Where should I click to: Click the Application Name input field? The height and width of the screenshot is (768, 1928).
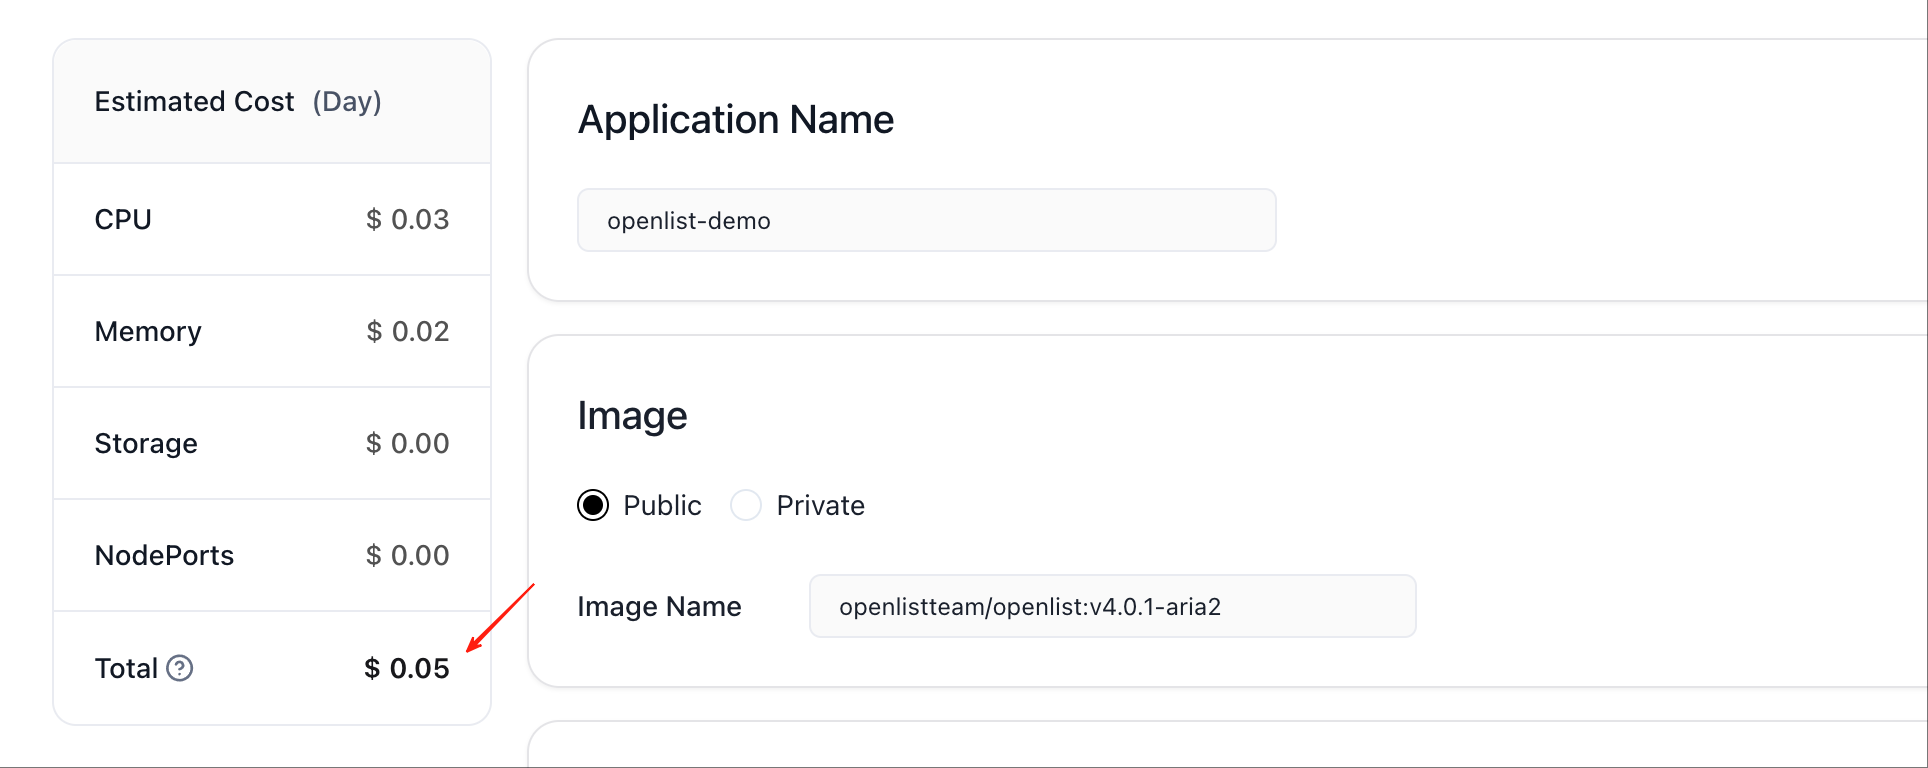926,220
